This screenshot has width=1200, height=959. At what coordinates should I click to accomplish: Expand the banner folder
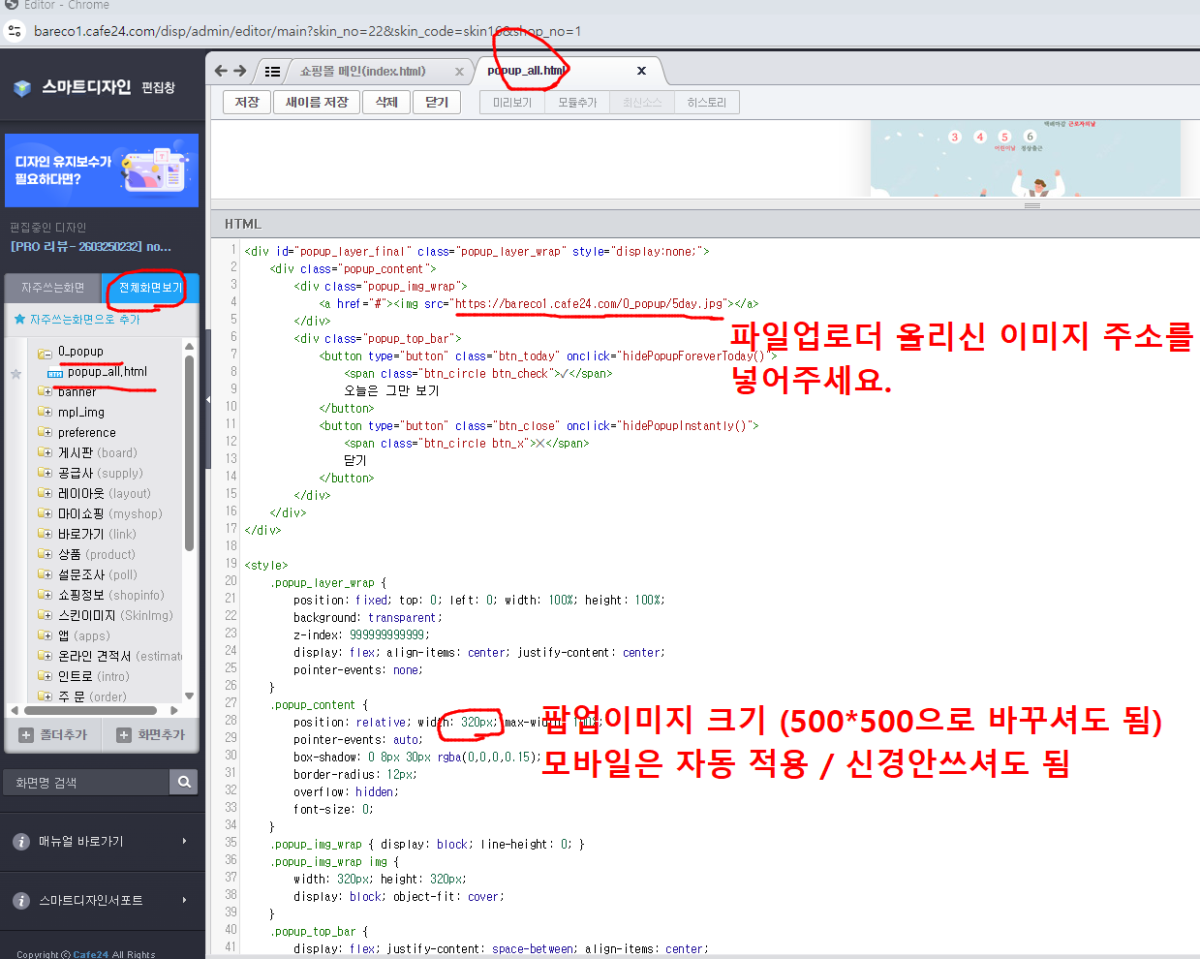45,392
